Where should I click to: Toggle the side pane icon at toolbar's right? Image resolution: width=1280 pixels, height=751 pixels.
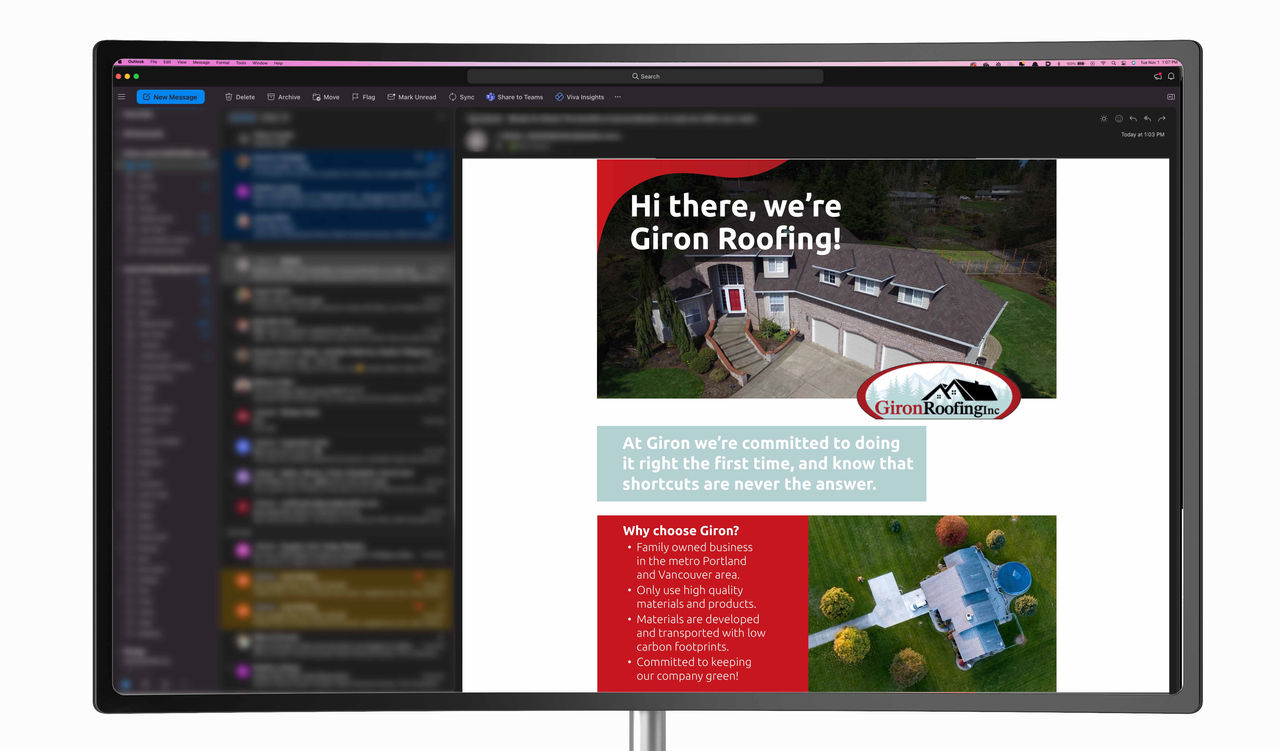click(1171, 97)
